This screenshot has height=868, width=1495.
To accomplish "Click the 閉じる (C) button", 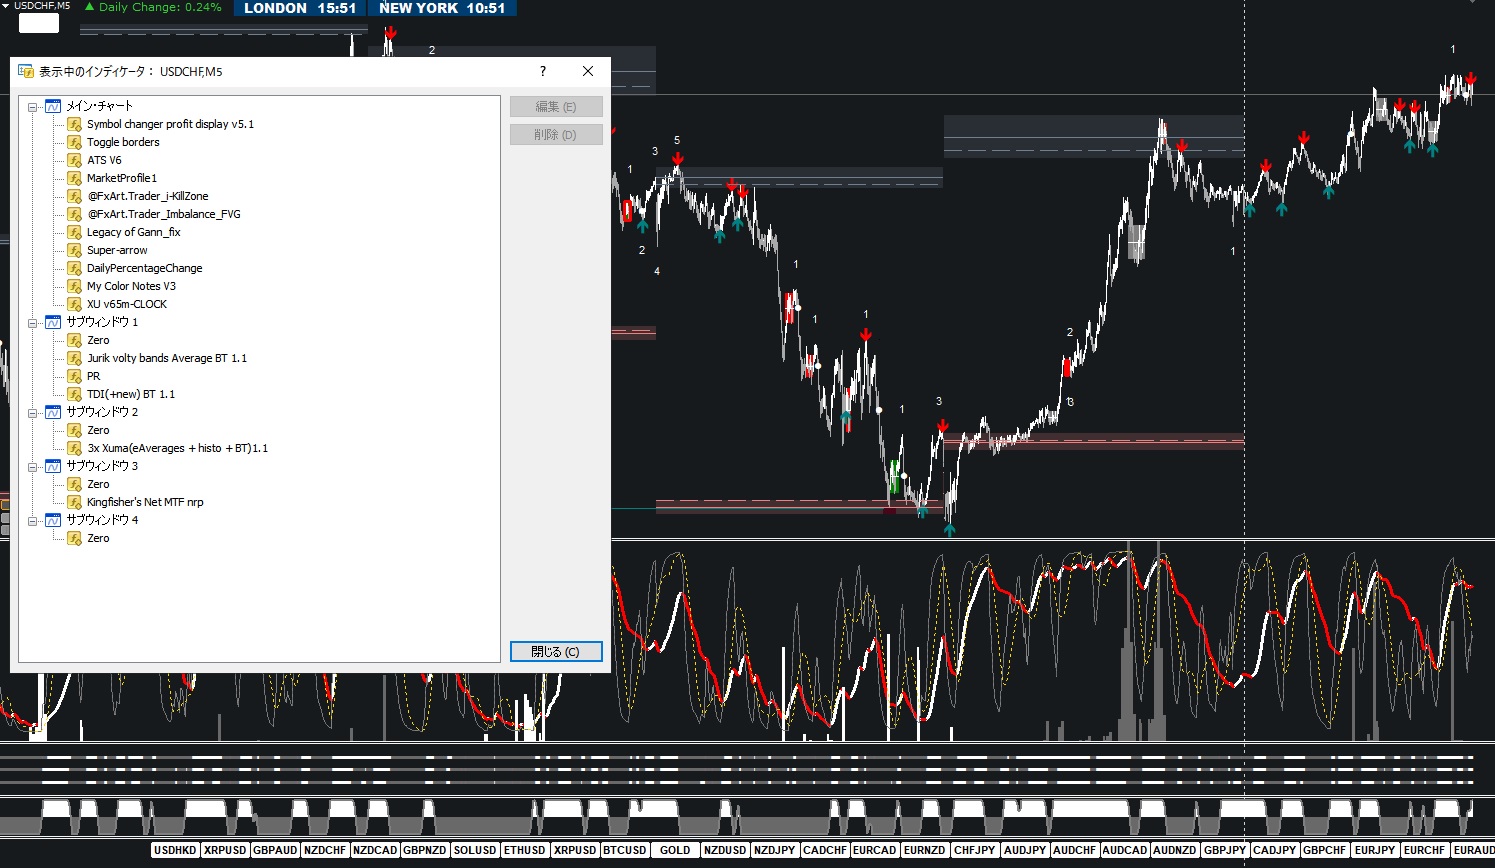I will click(x=556, y=652).
